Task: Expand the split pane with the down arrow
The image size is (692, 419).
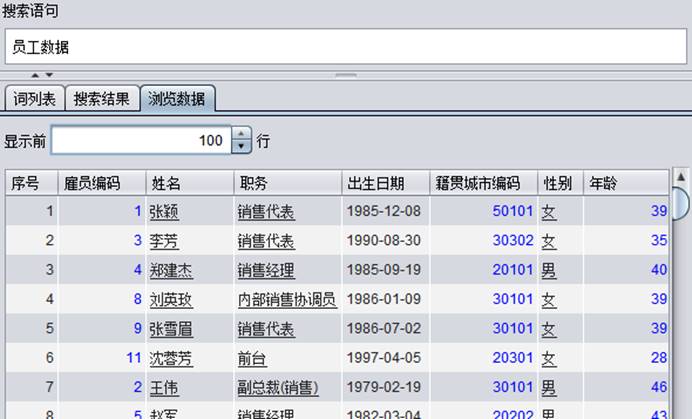Action: 48,75
